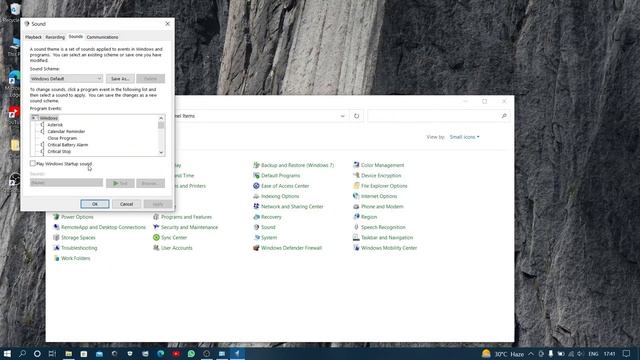The width and height of the screenshot is (640, 360).
Task: Select Asterisk in Program Events list
Action: point(55,125)
